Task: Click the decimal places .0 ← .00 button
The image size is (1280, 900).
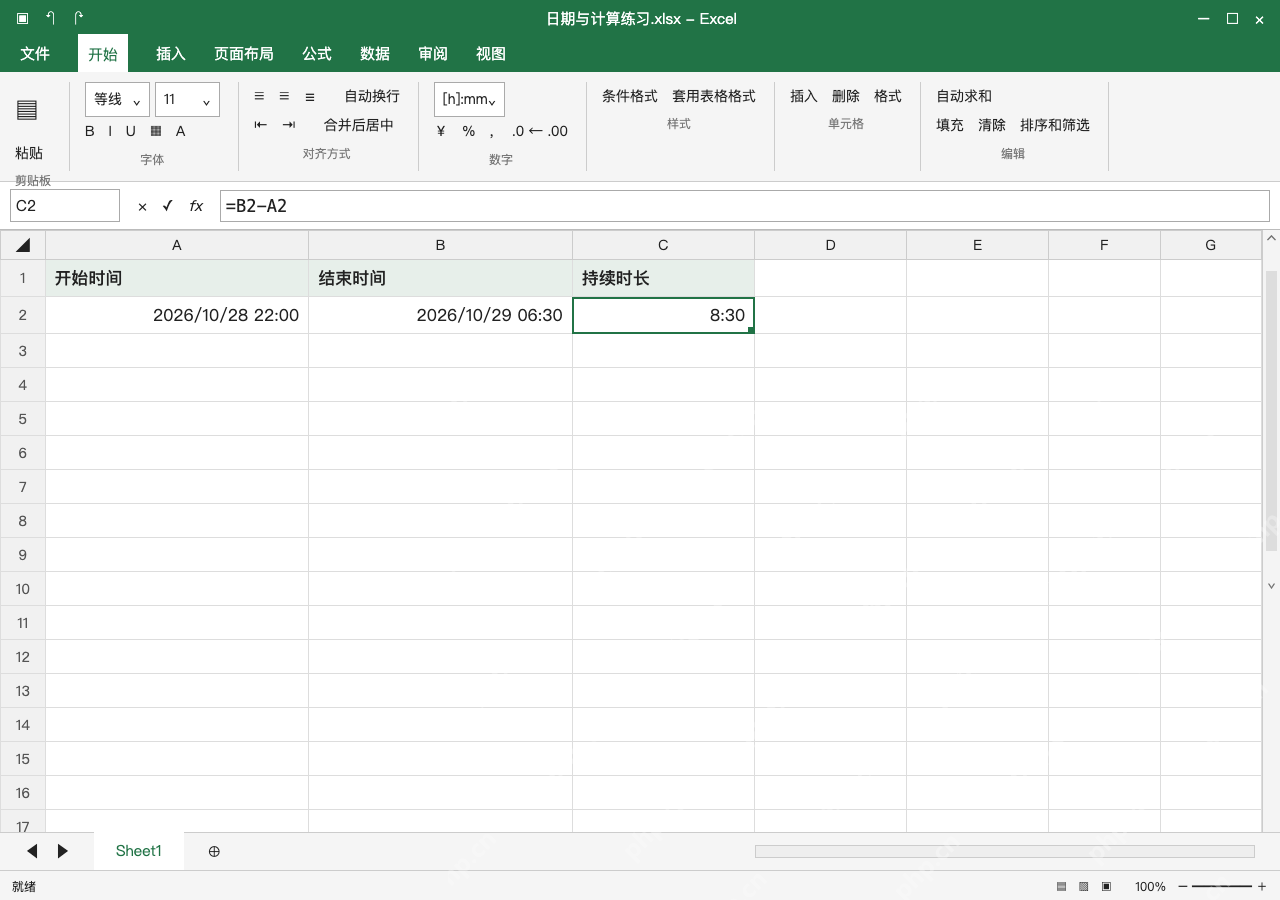Action: click(540, 131)
